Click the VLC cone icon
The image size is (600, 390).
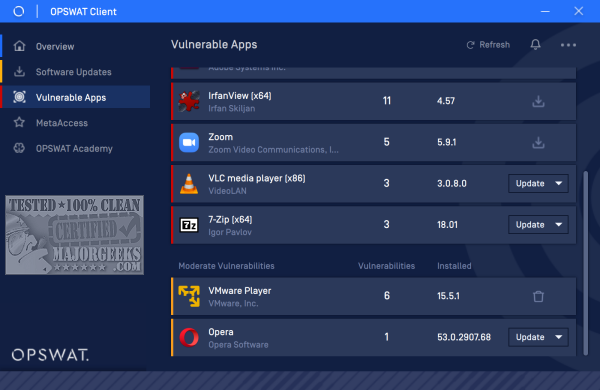(x=189, y=184)
